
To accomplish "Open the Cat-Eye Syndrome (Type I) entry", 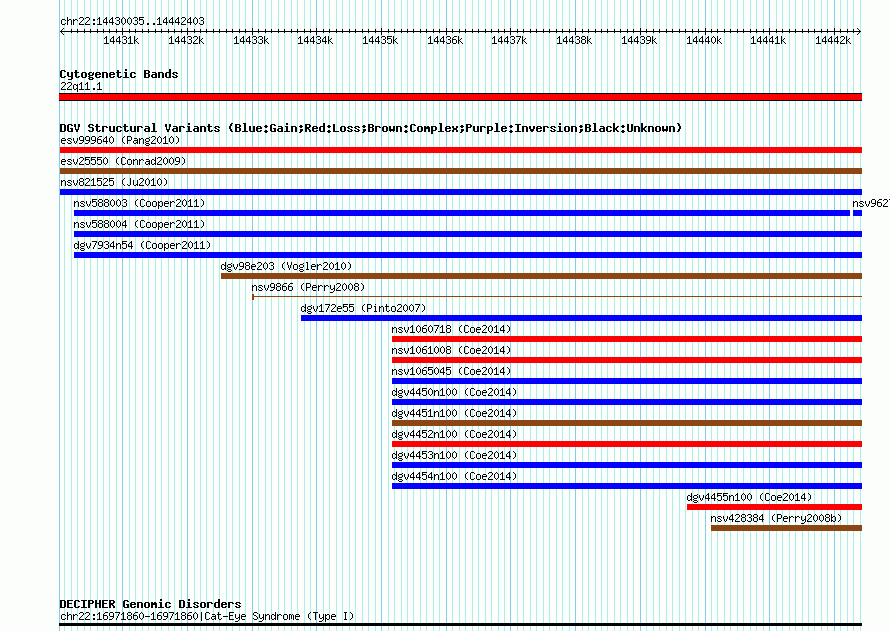I will (207, 616).
